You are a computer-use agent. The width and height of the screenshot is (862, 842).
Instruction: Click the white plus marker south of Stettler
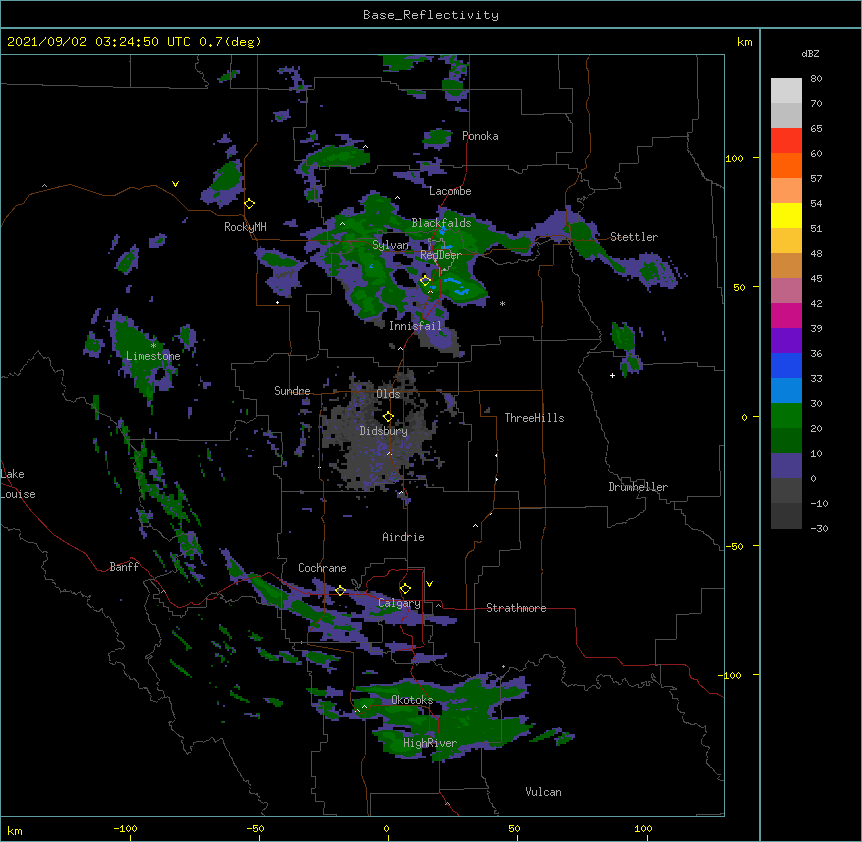(x=612, y=375)
